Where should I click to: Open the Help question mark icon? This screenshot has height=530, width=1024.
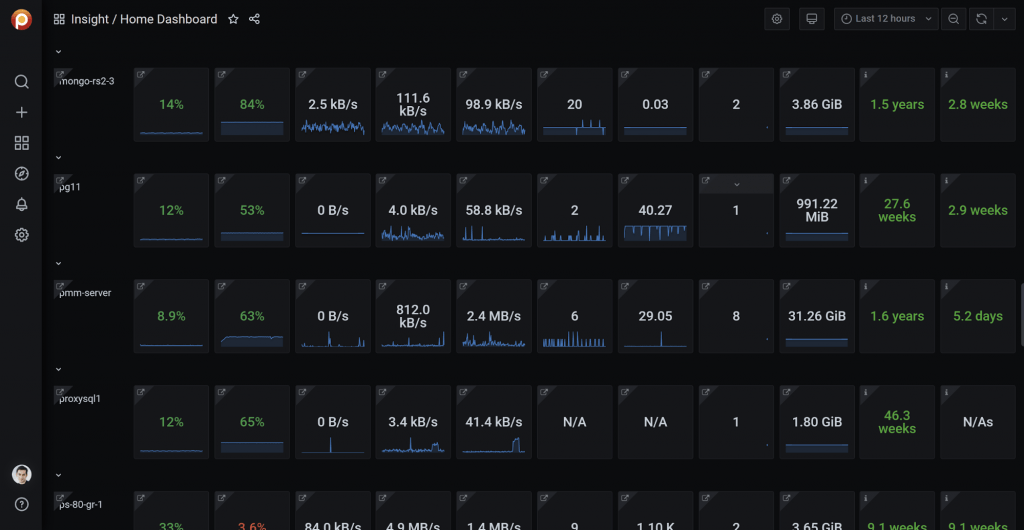pos(22,504)
